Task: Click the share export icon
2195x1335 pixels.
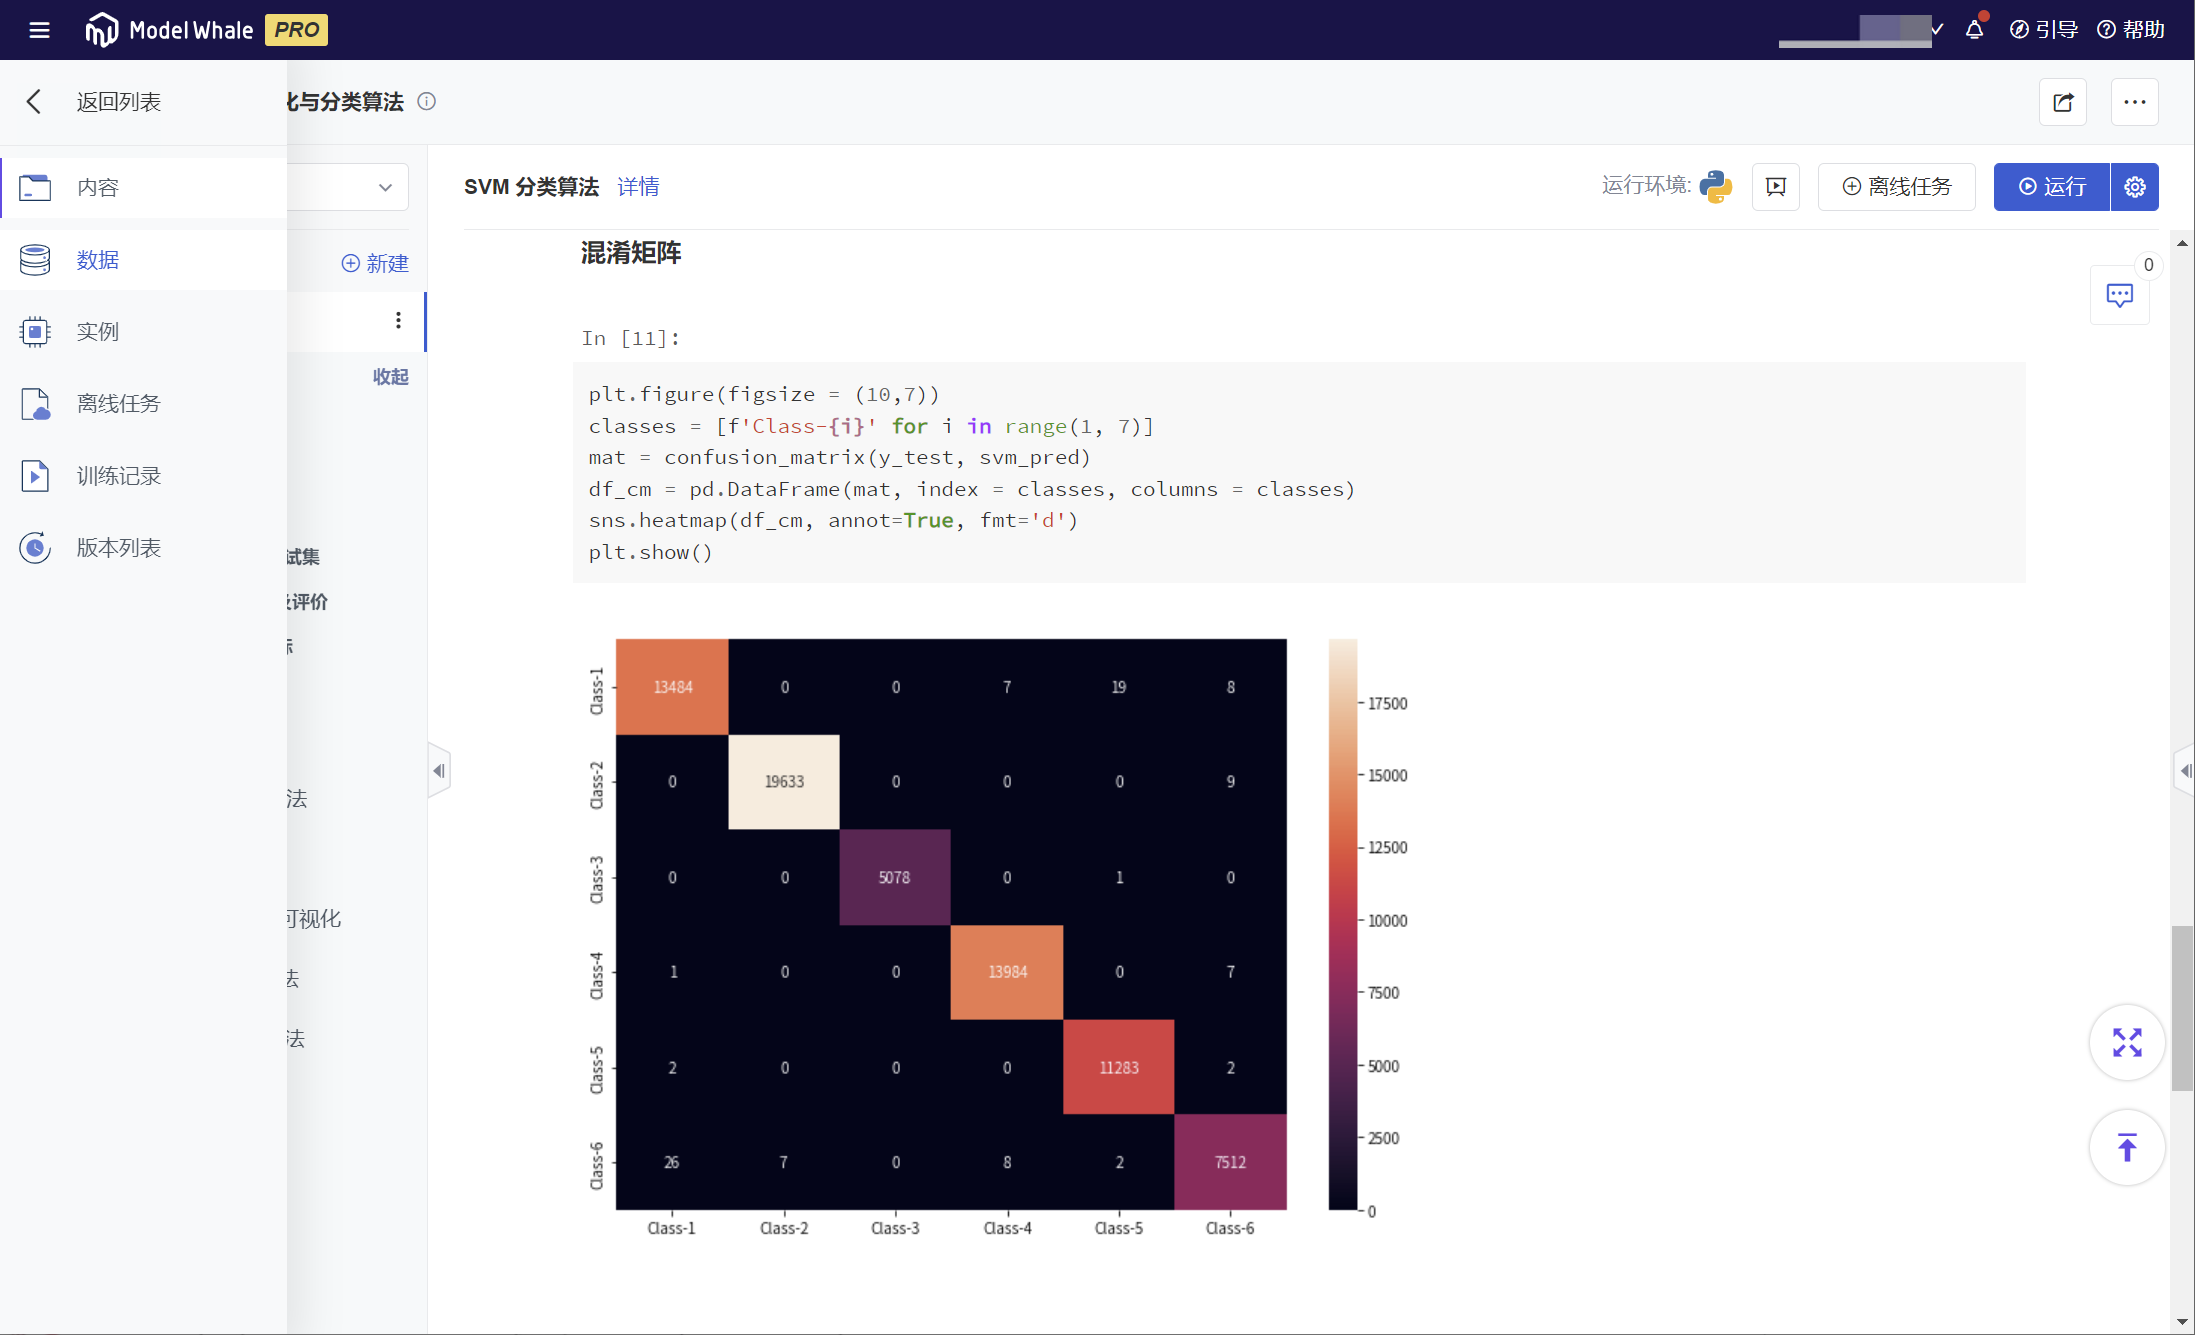Action: click(x=2063, y=102)
